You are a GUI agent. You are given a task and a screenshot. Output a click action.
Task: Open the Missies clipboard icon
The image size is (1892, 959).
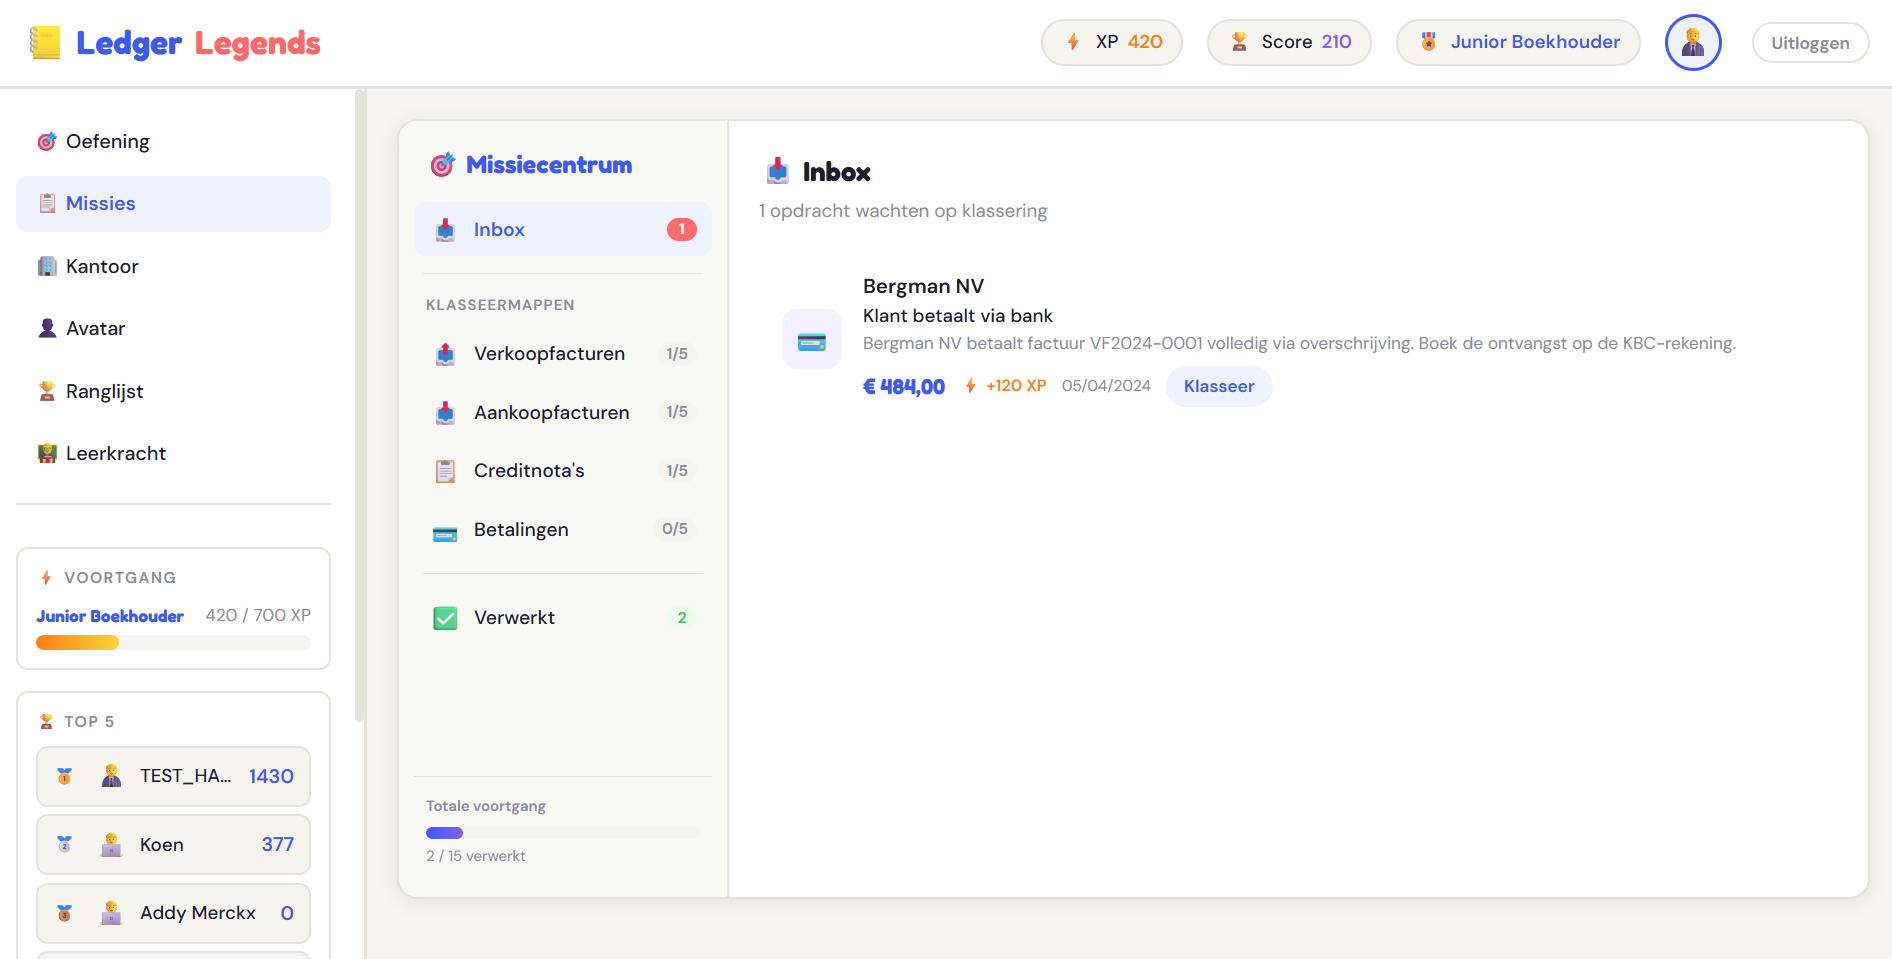(x=46, y=202)
